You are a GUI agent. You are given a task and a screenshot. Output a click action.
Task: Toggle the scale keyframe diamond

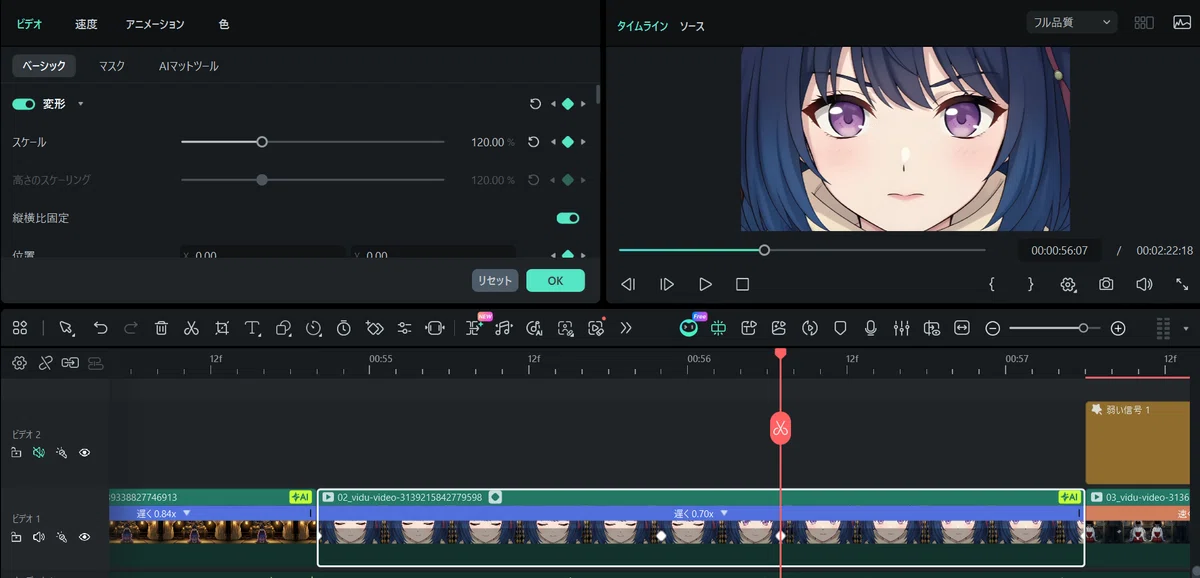[568, 142]
